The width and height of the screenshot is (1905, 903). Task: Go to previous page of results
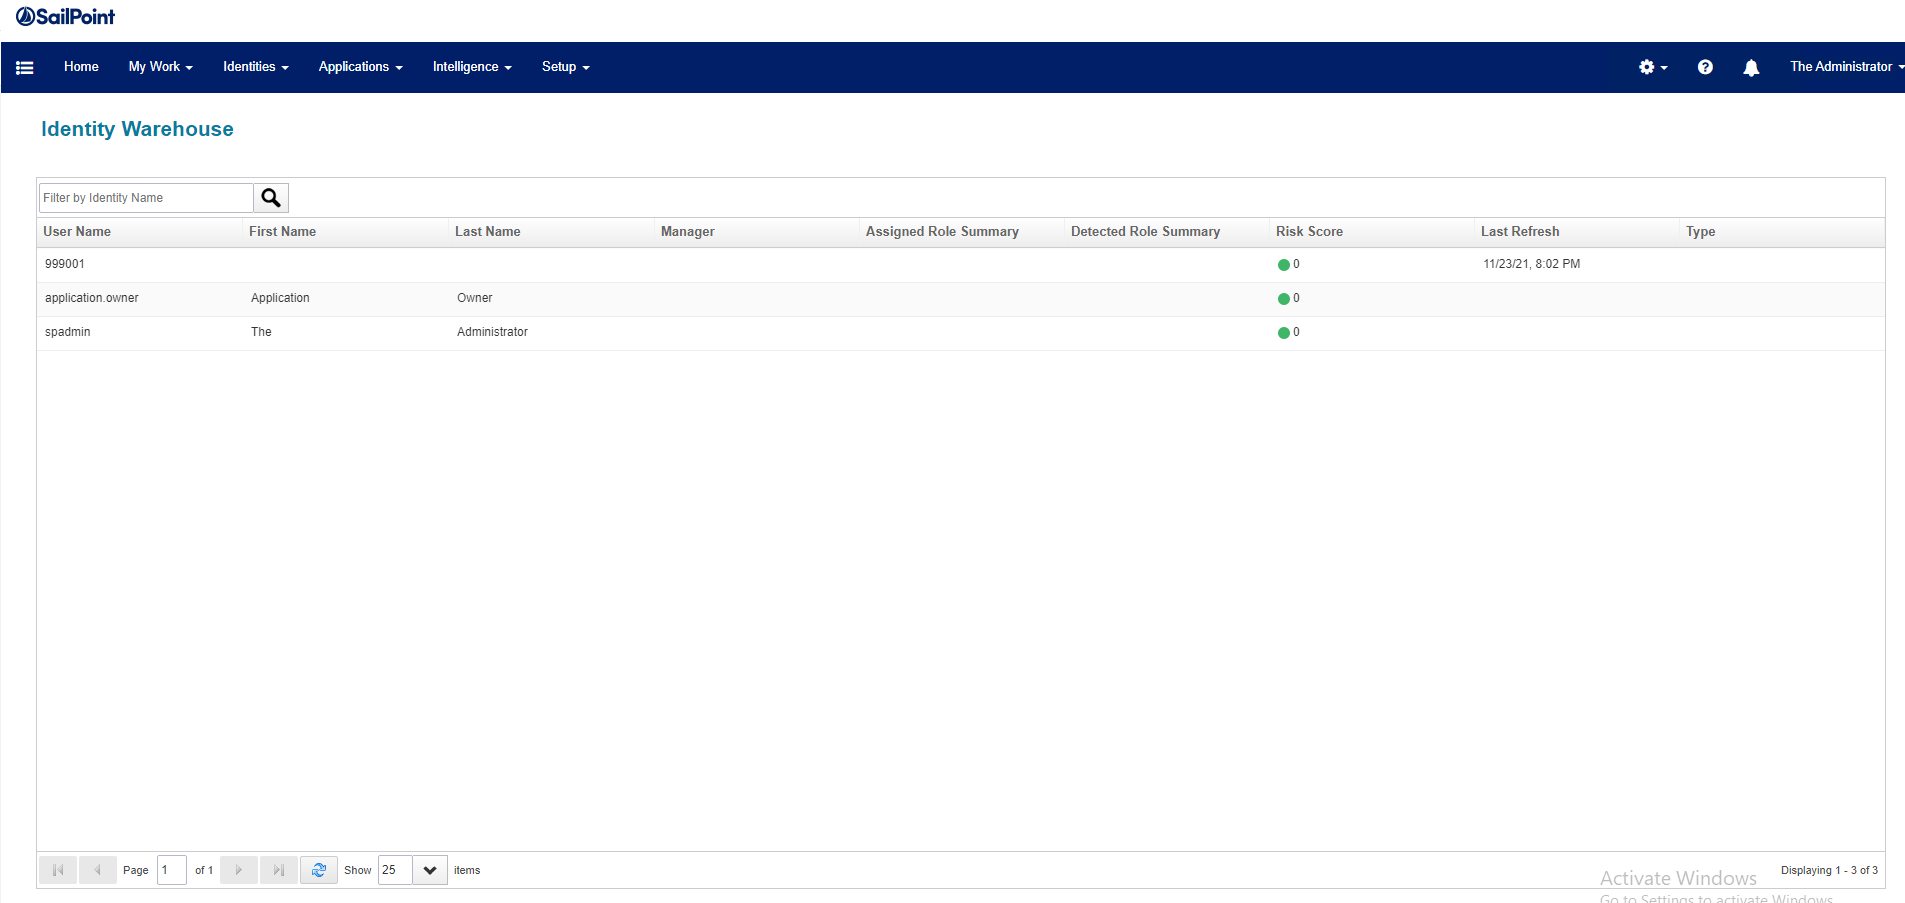[x=97, y=870]
